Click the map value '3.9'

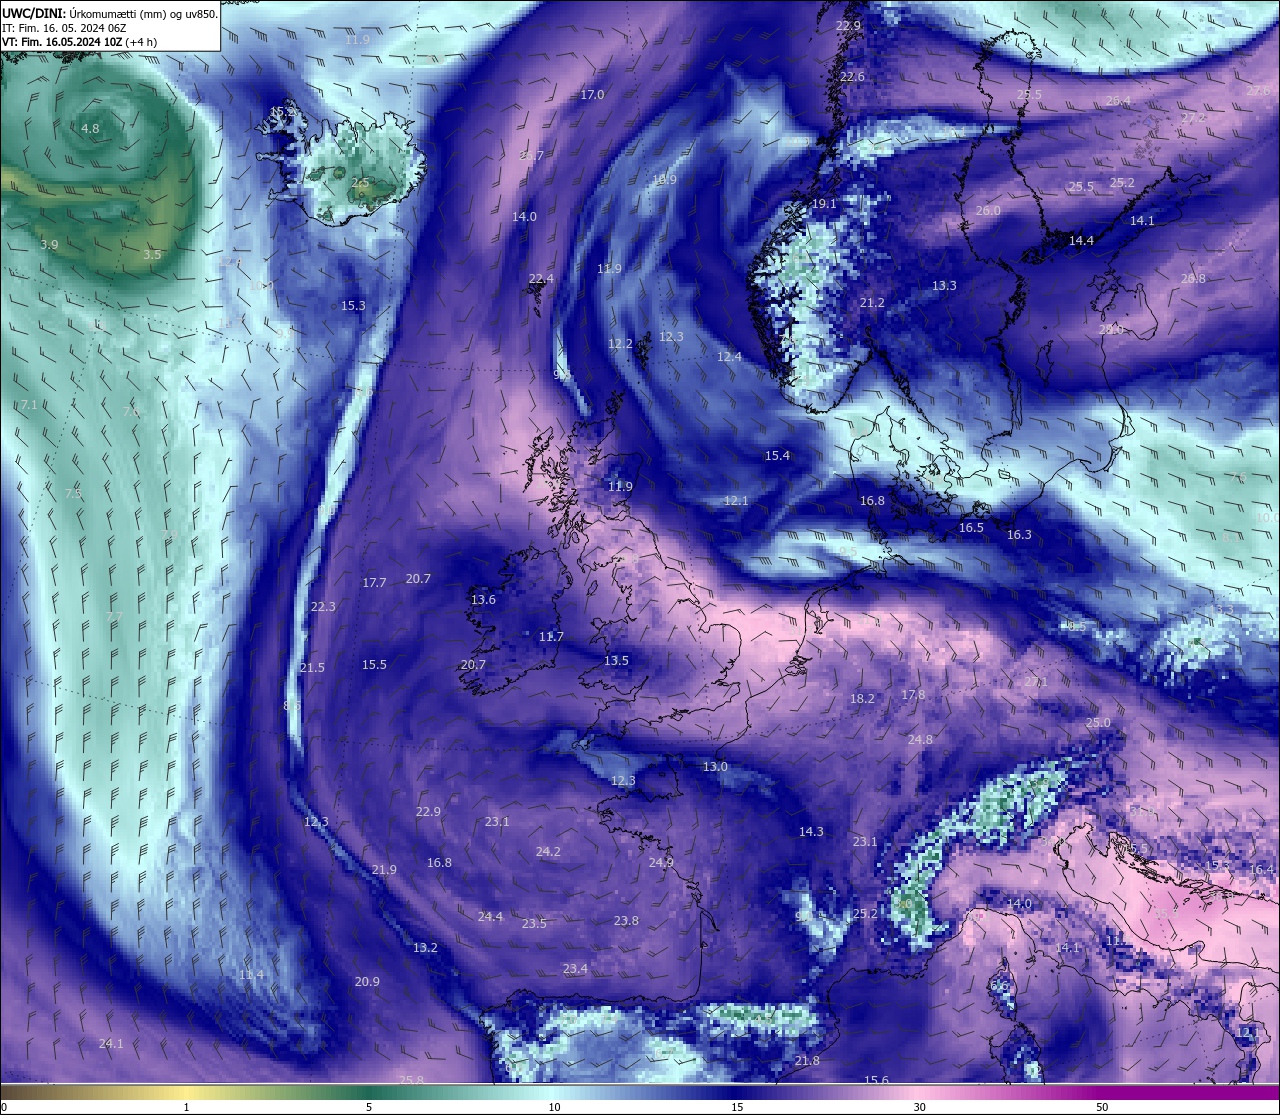click(49, 244)
